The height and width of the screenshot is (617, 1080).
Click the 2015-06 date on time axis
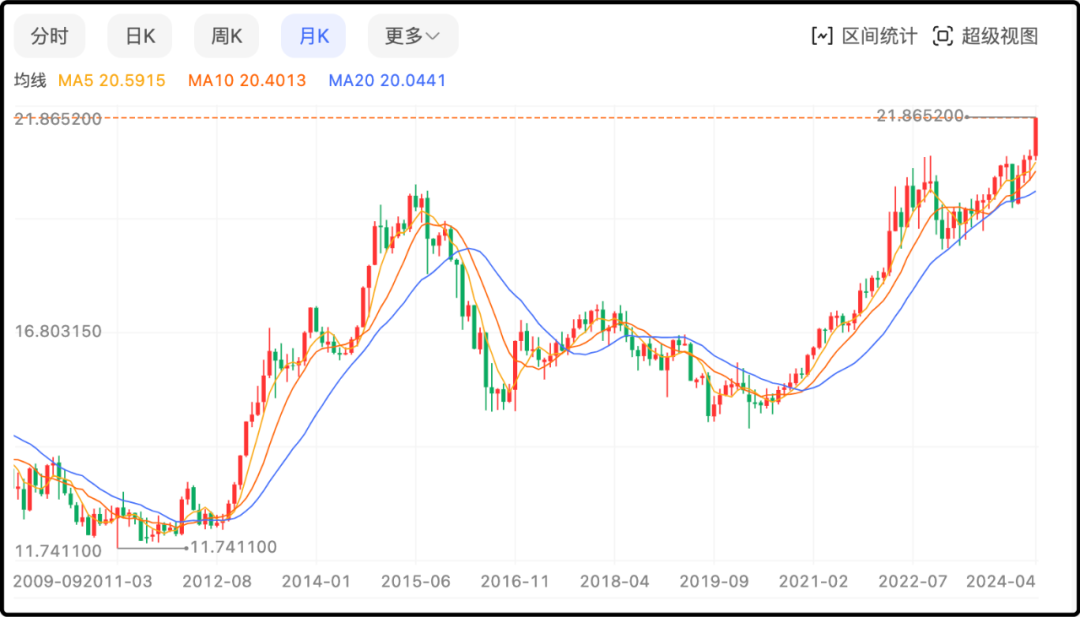pos(415,581)
